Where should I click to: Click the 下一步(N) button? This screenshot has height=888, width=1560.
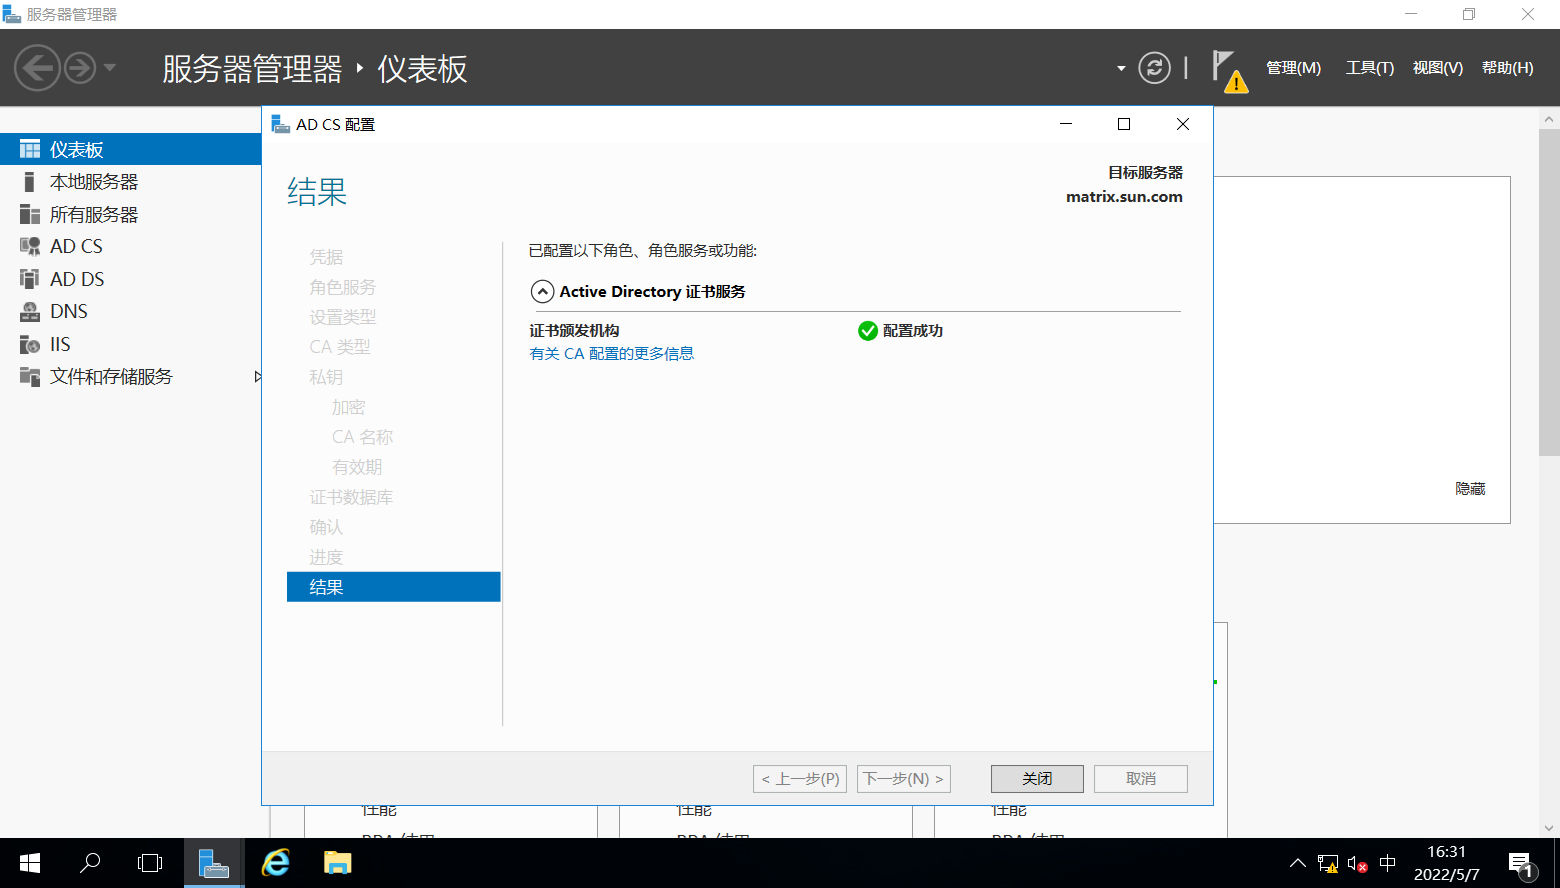[x=903, y=779]
